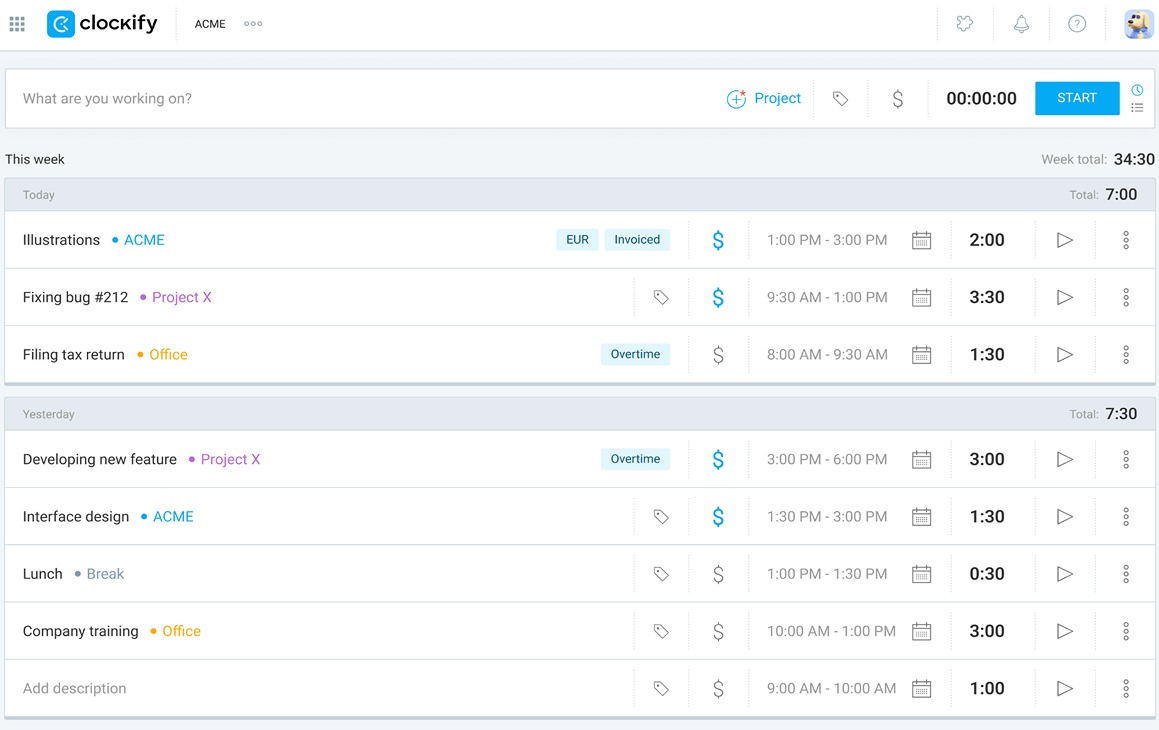This screenshot has width=1159, height=730.
Task: Open the profile avatar menu
Action: click(x=1137, y=23)
